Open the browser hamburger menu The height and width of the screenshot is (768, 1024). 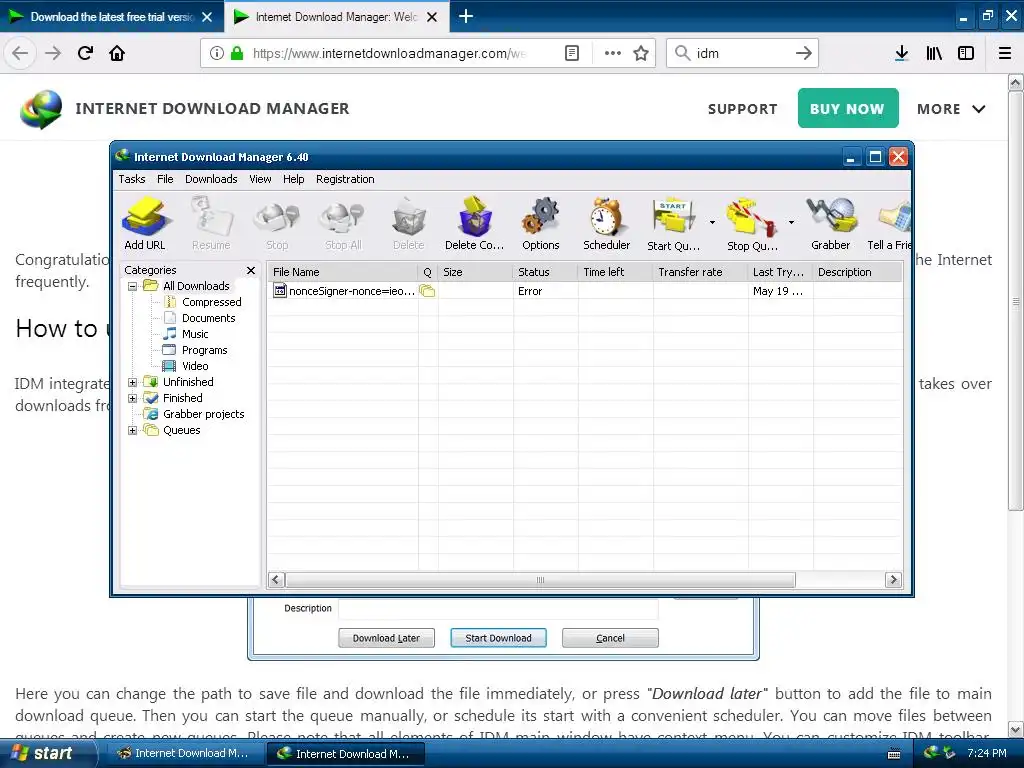click(x=1005, y=54)
